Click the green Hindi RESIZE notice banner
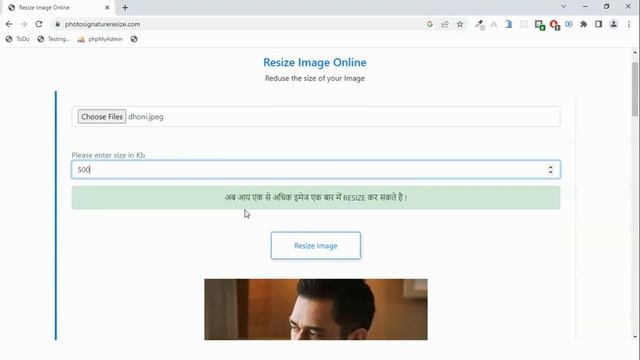 (316, 198)
